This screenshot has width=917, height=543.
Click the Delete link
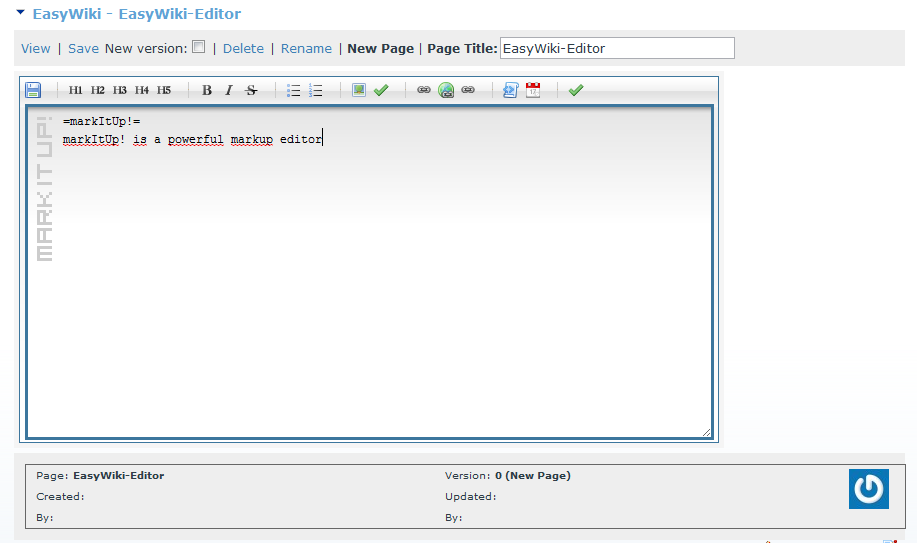click(x=243, y=48)
